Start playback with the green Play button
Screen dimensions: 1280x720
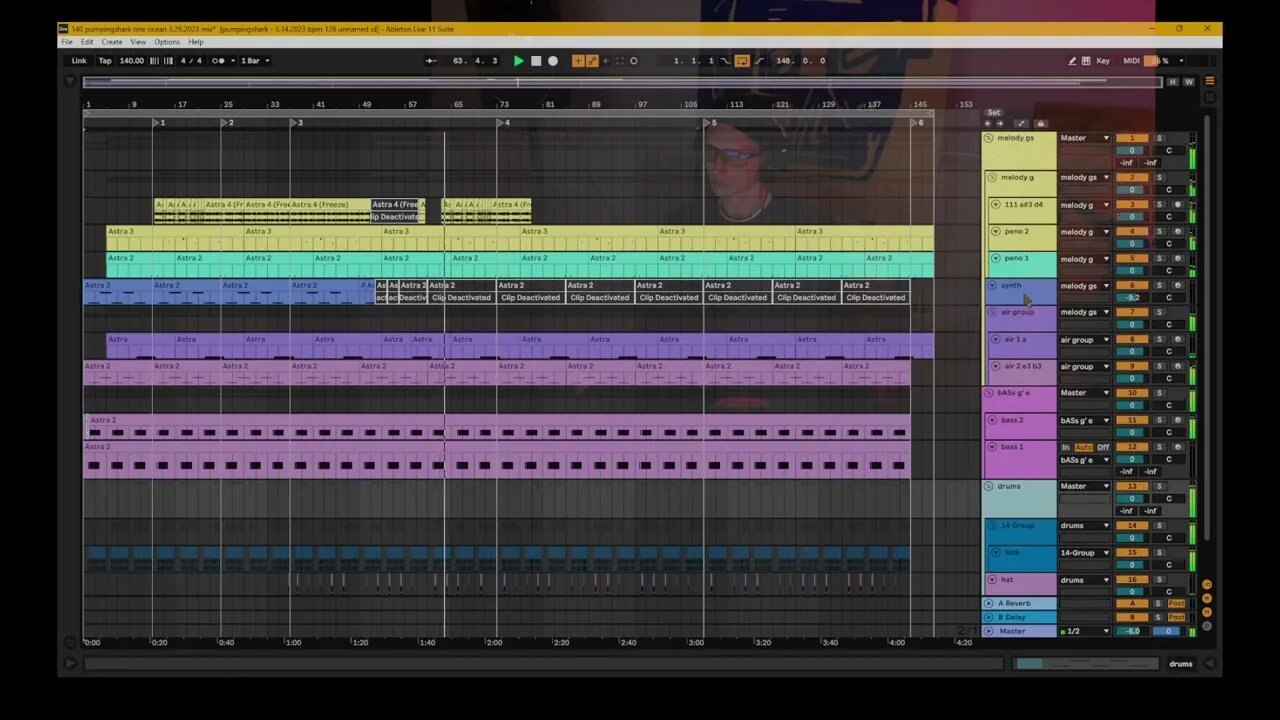(x=518, y=61)
